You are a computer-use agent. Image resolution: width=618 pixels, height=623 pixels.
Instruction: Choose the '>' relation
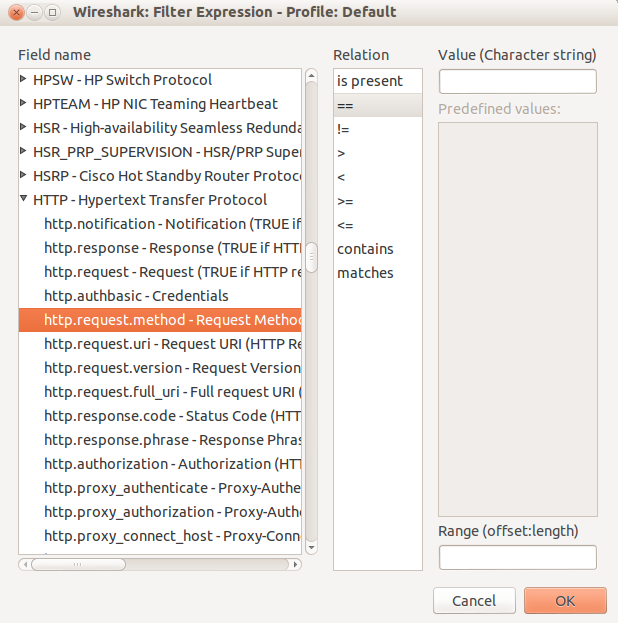pyautogui.click(x=378, y=153)
